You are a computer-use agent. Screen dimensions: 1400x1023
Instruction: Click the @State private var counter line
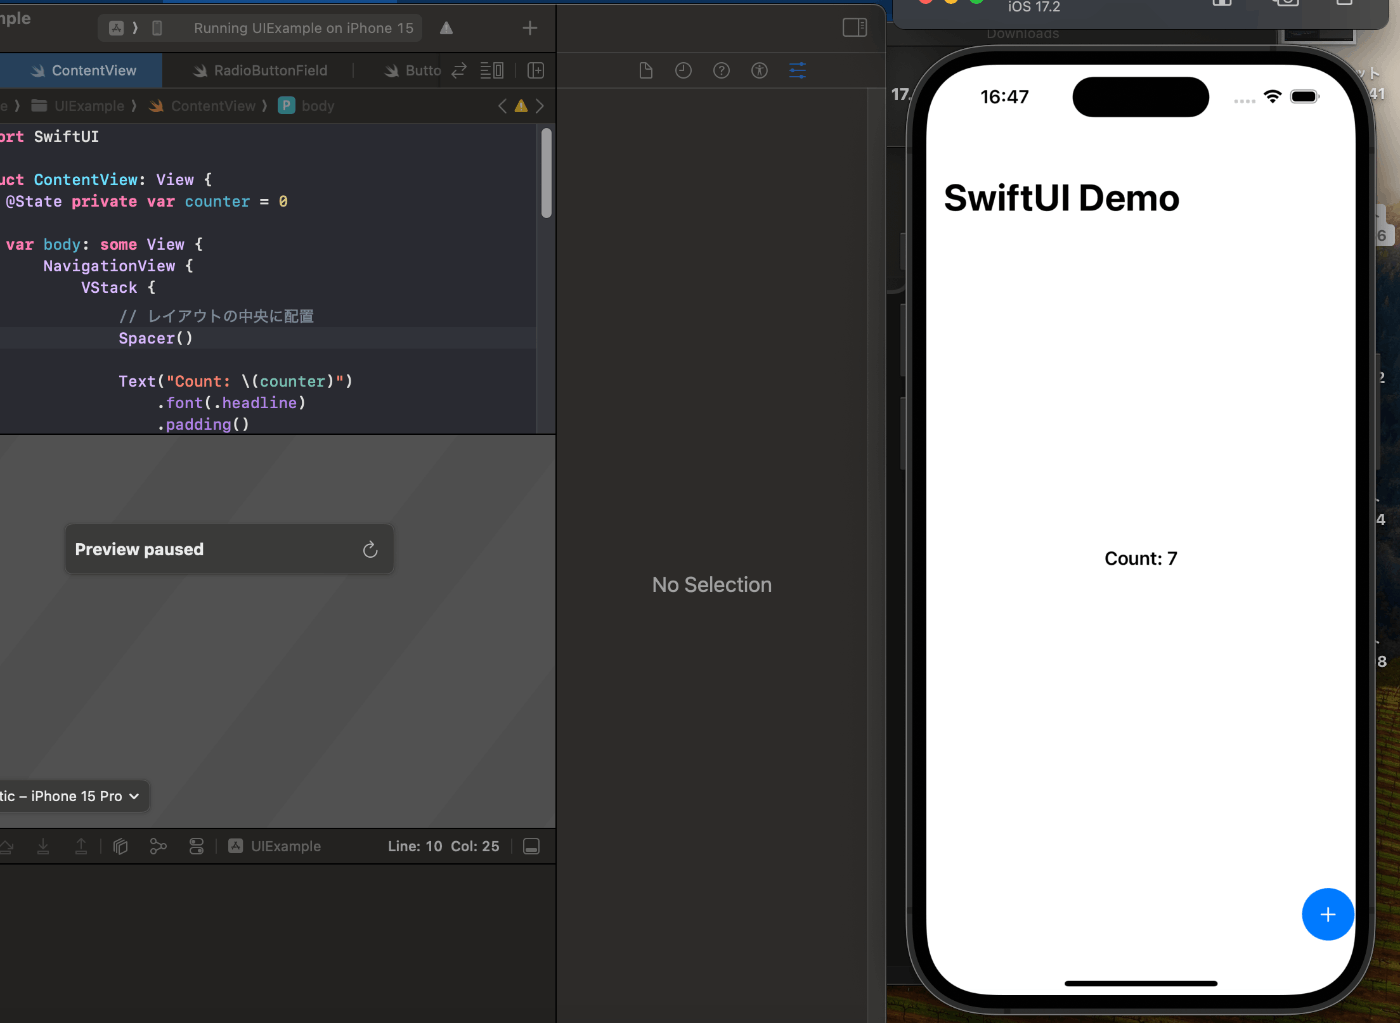tap(146, 202)
